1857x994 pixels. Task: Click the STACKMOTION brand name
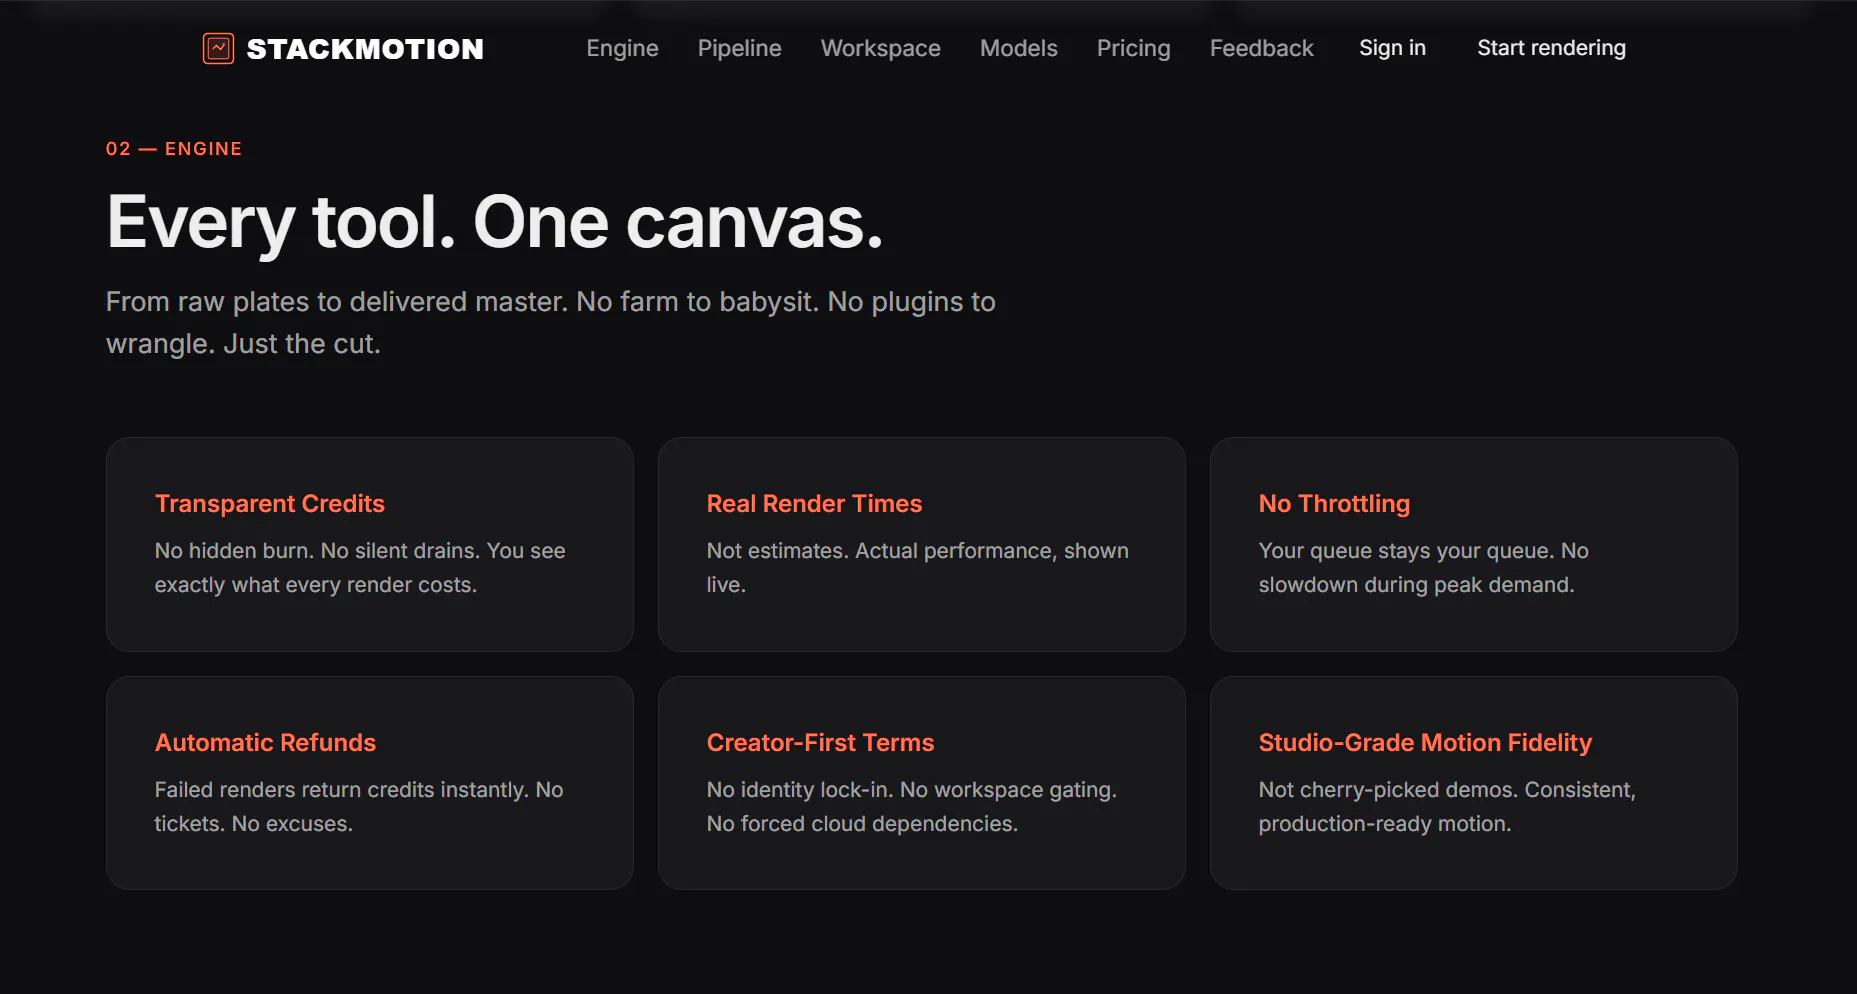365,49
